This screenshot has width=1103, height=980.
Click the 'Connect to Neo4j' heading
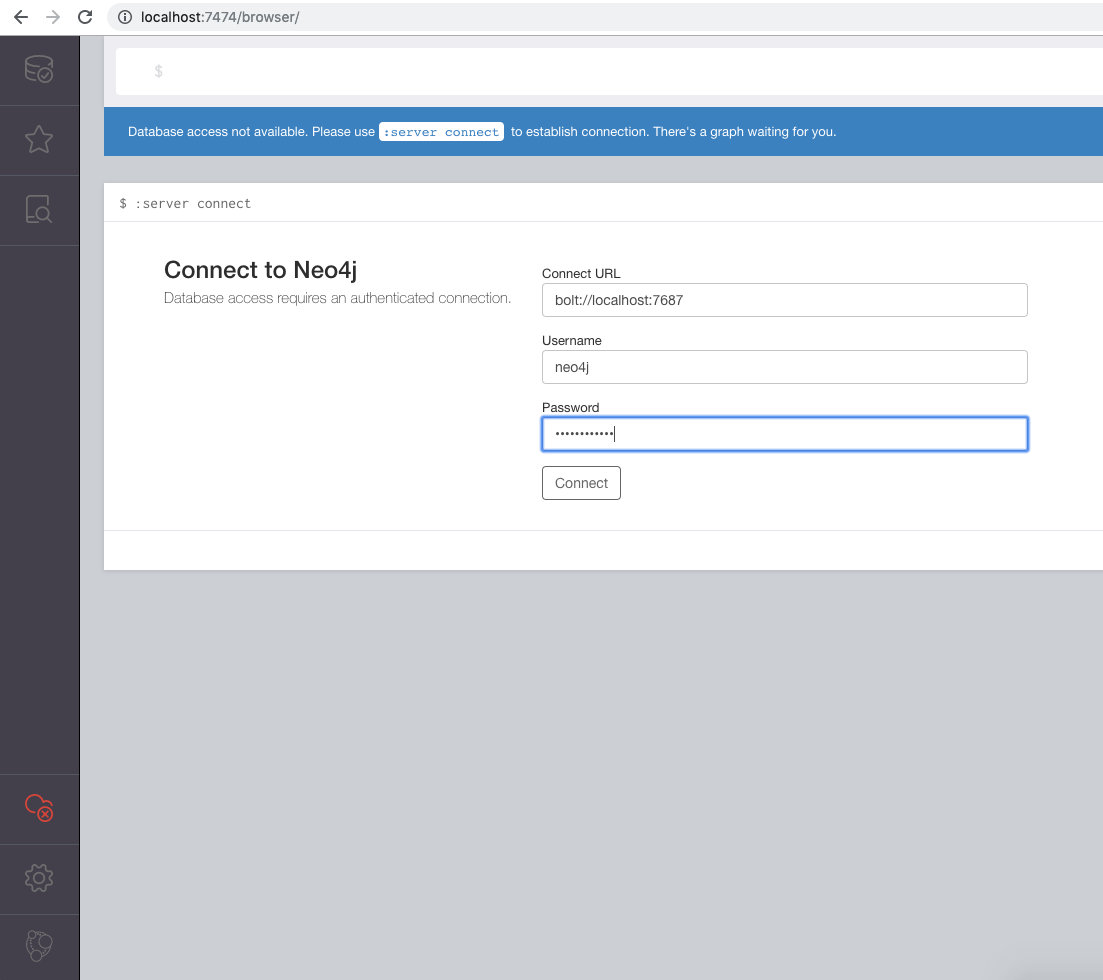(x=260, y=269)
